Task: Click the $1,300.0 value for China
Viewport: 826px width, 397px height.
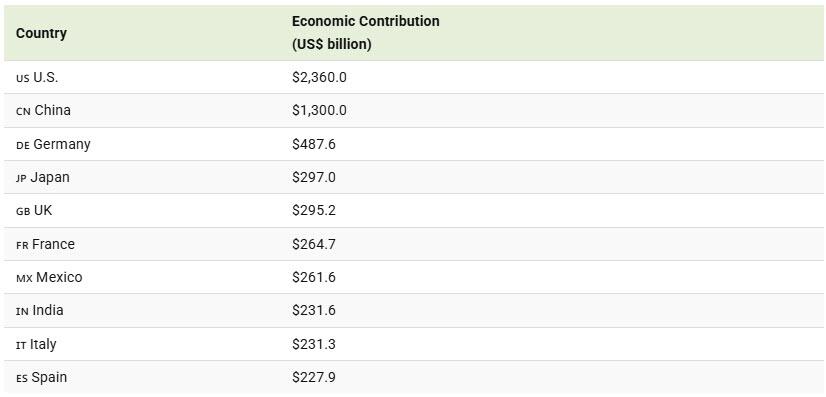Action: [x=319, y=111]
